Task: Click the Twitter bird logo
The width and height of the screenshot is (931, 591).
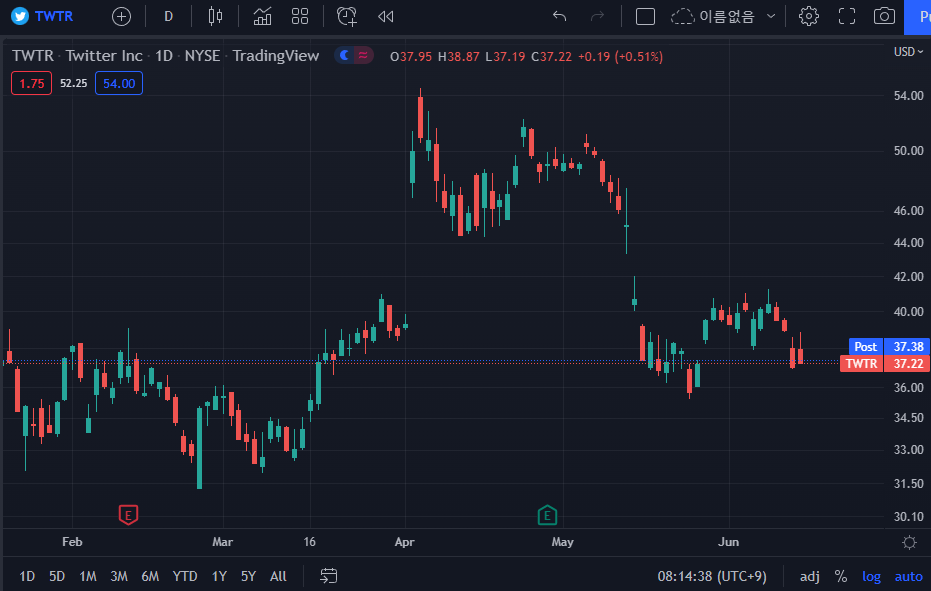Action: click(20, 16)
